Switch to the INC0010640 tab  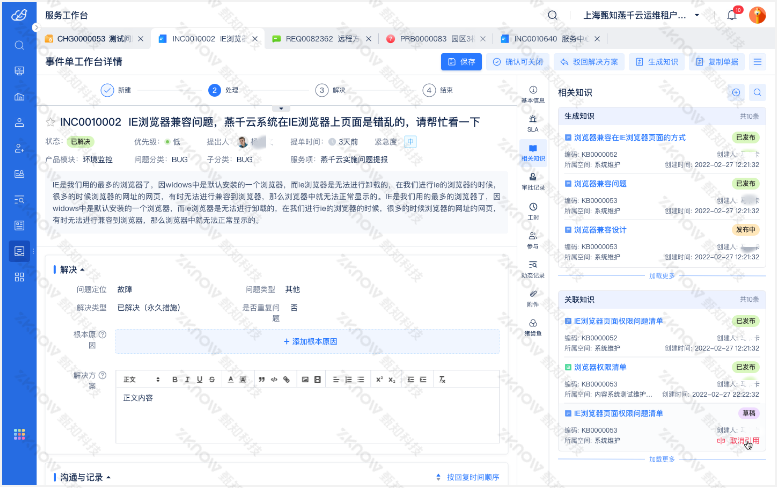coord(550,39)
